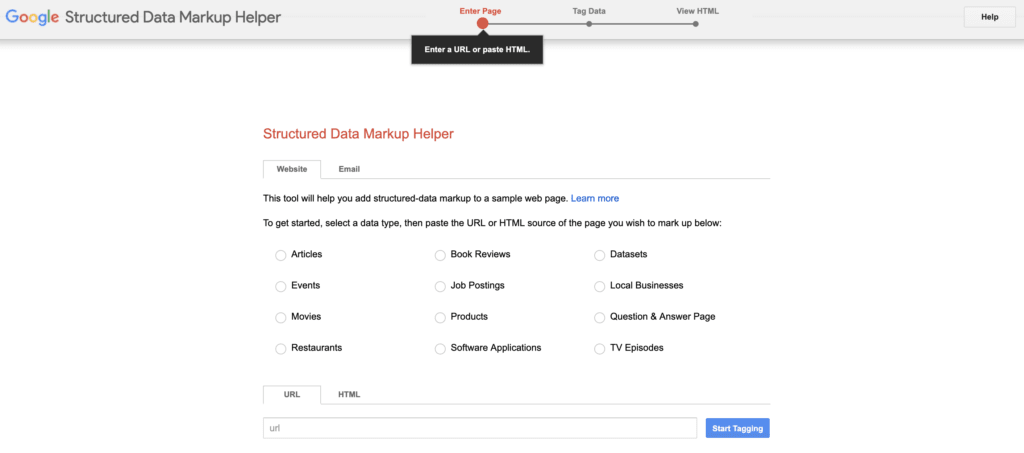Screen dimensions: 1024x453
Task: Focus the url input field
Action: pyautogui.click(x=480, y=428)
